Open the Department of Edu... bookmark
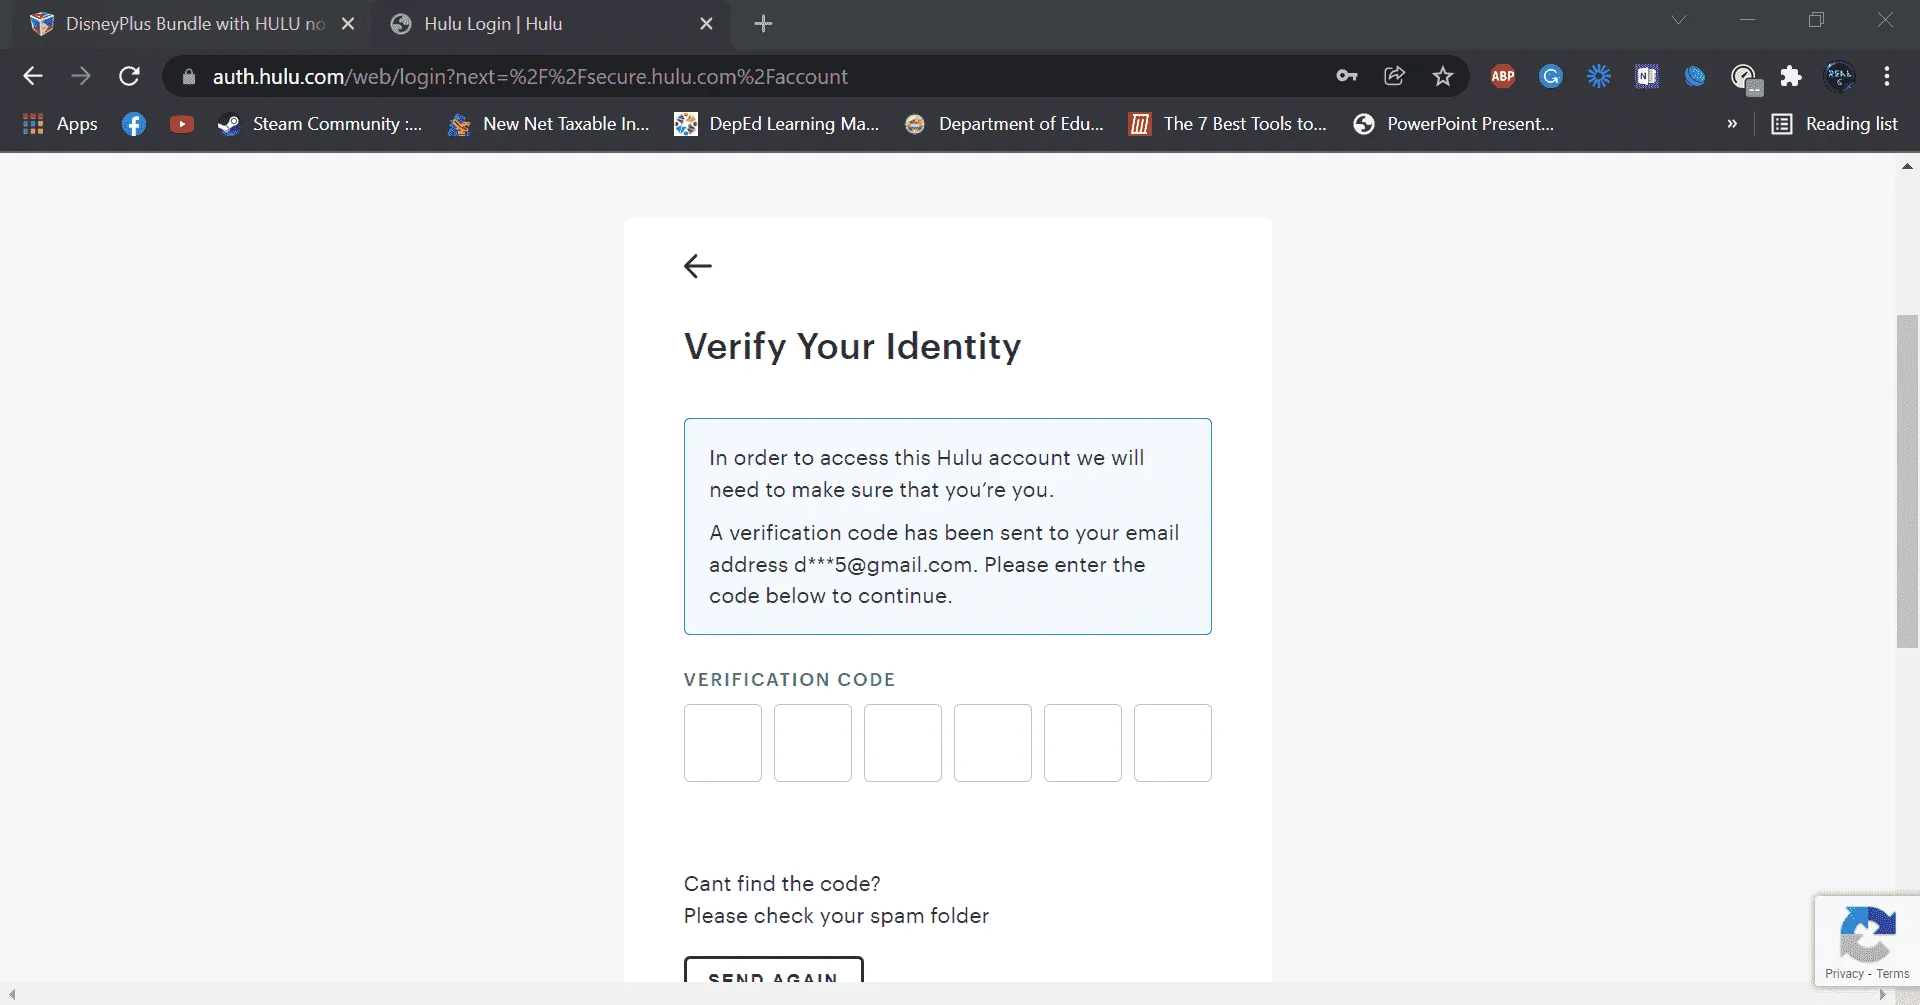This screenshot has width=1920, height=1005. (x=1004, y=124)
